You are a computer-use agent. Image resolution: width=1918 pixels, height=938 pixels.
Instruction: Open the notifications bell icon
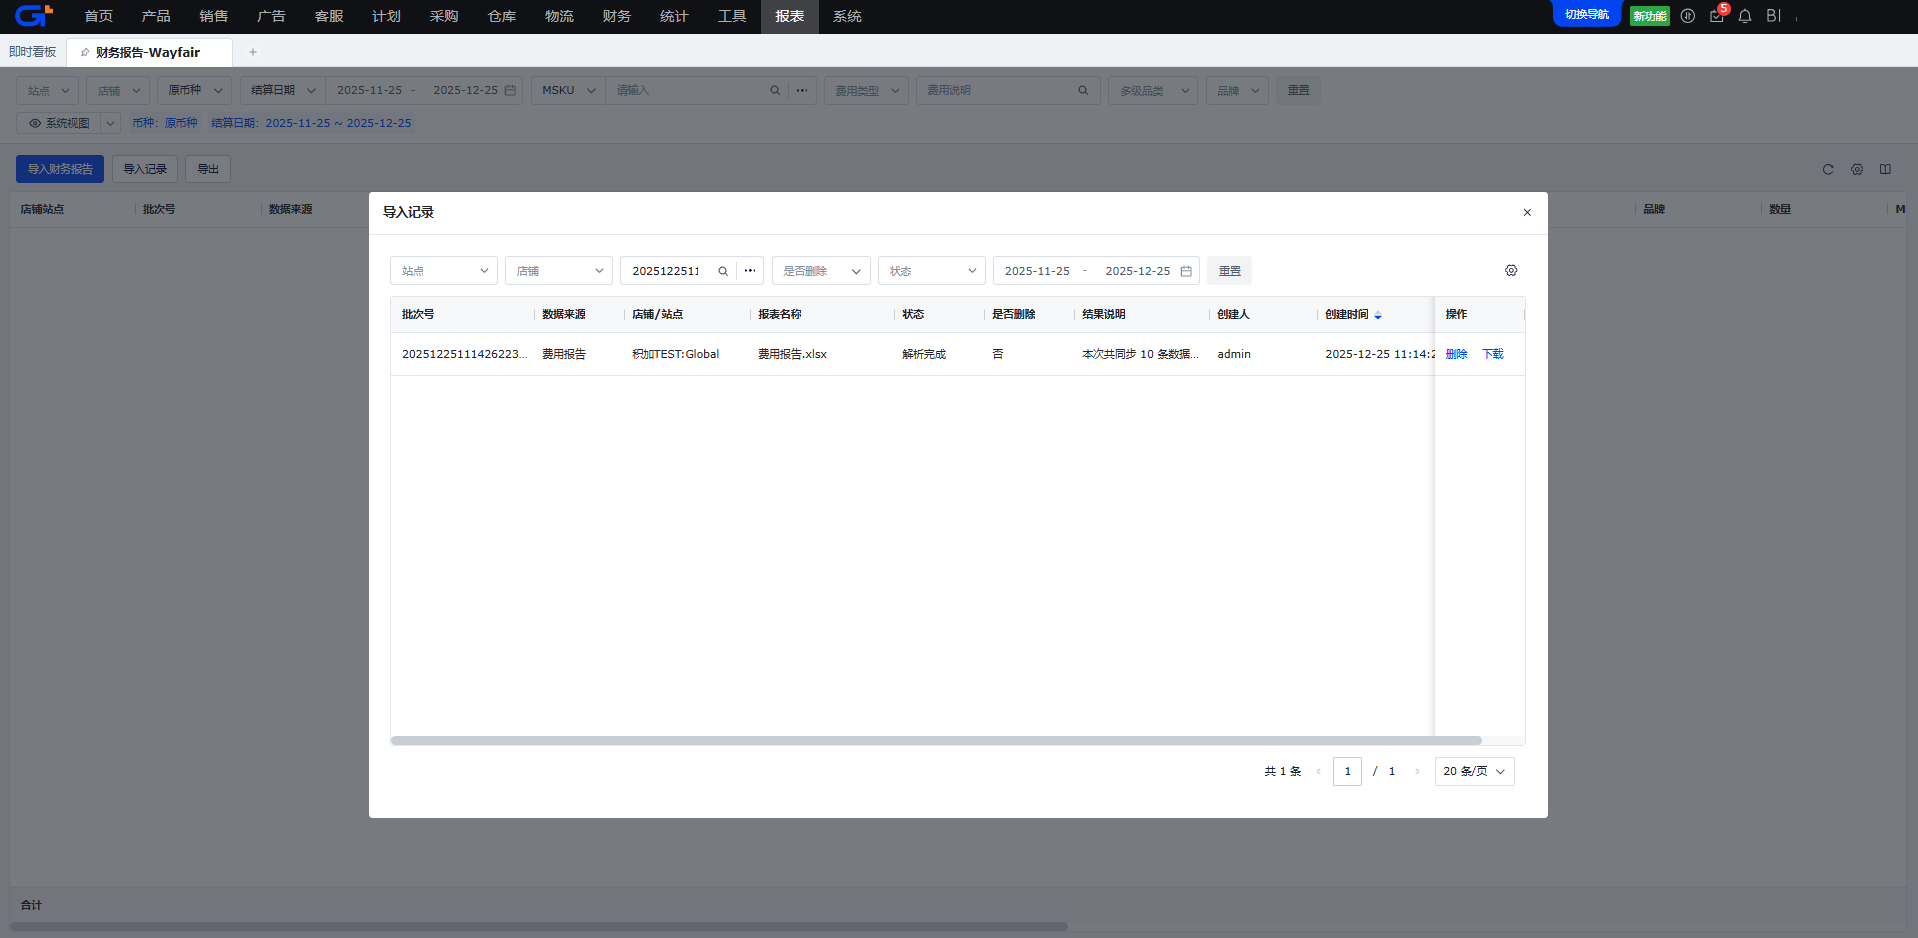[x=1745, y=16]
